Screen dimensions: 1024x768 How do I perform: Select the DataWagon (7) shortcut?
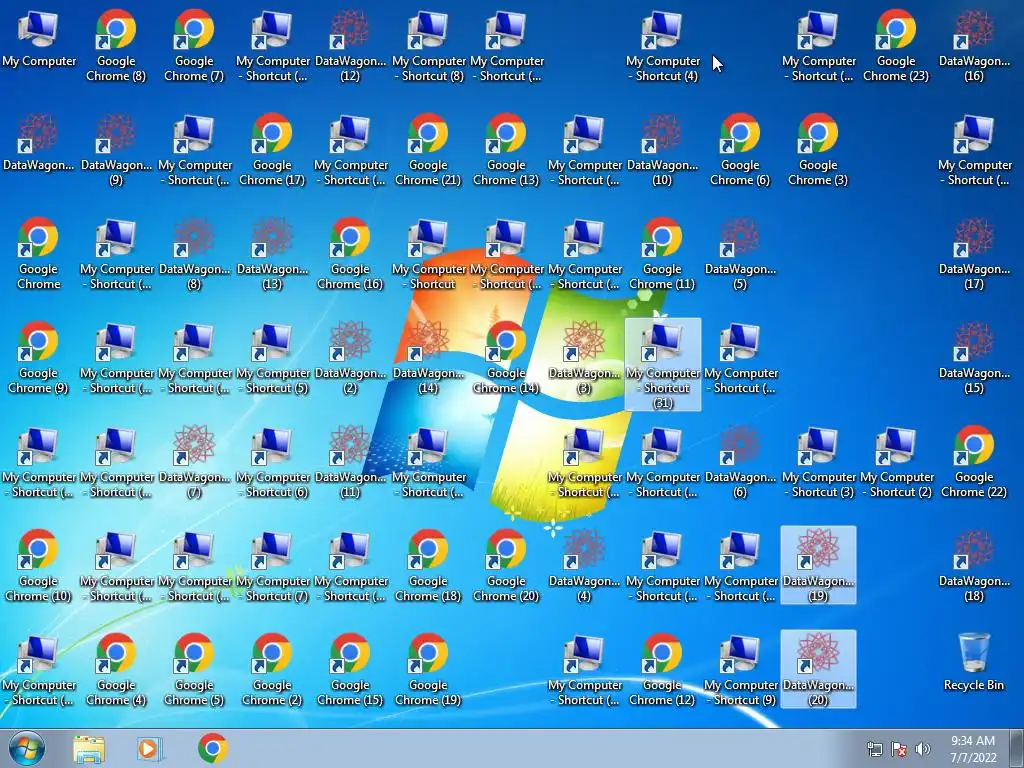tap(194, 462)
